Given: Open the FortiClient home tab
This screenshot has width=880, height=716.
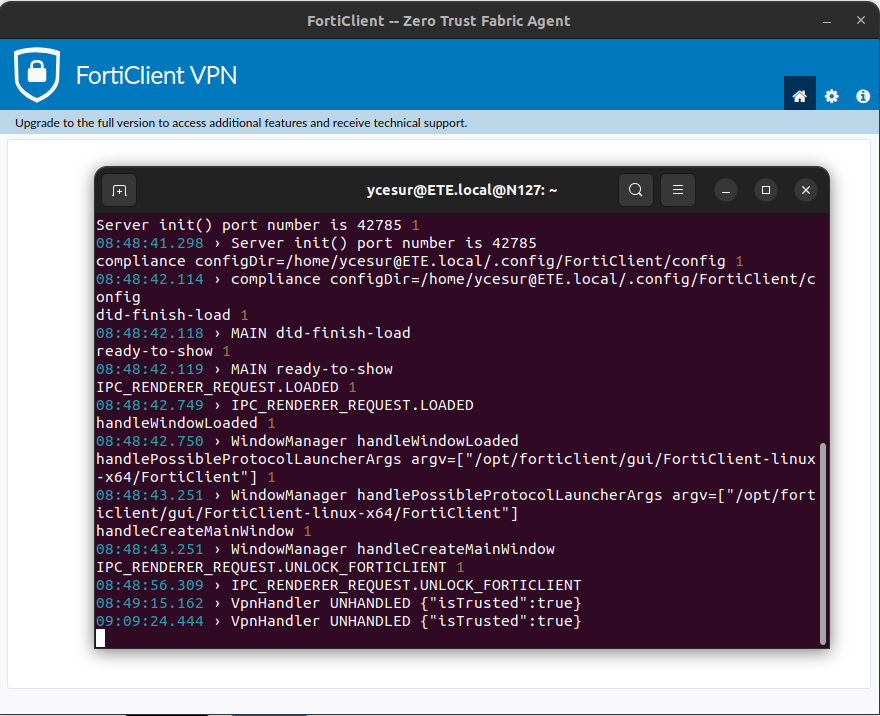Looking at the screenshot, I should [x=799, y=96].
